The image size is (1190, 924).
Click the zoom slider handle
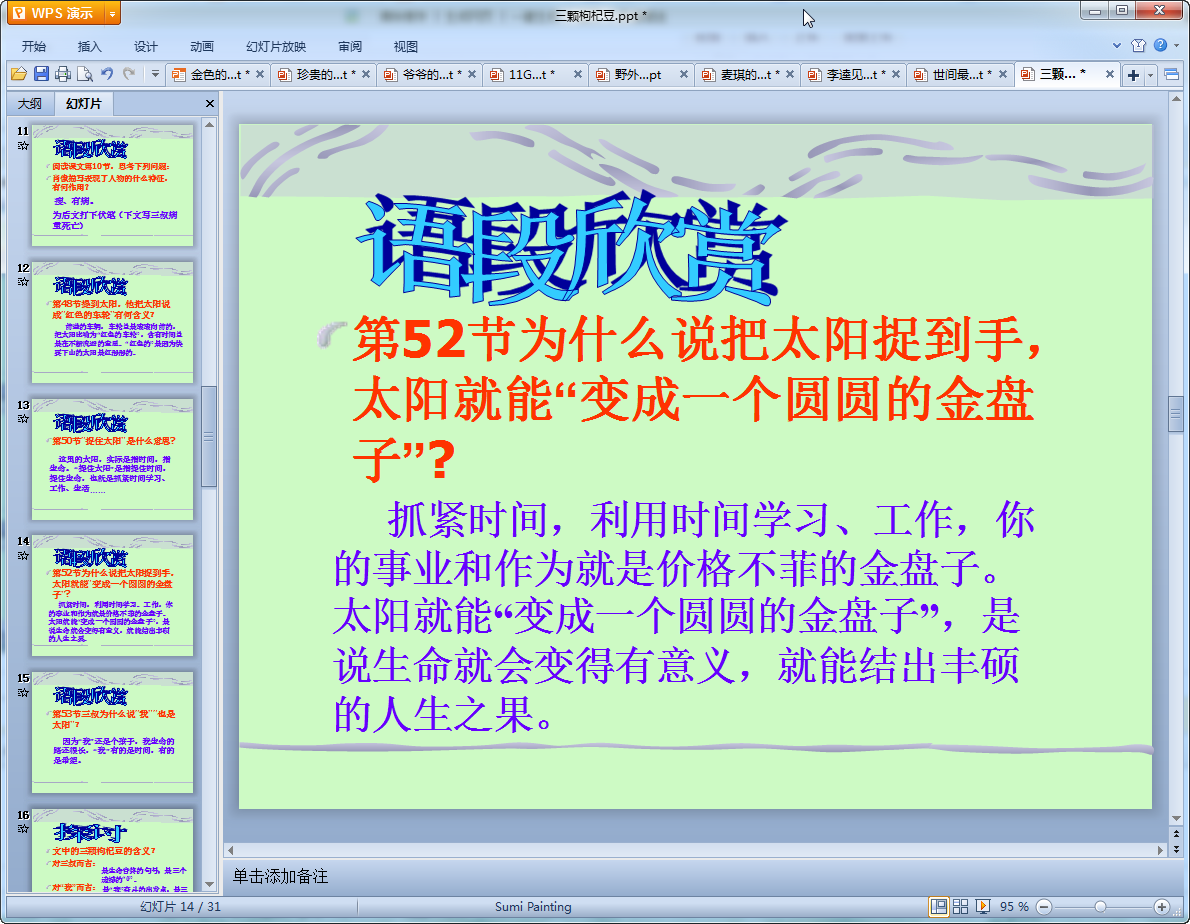[1100, 907]
